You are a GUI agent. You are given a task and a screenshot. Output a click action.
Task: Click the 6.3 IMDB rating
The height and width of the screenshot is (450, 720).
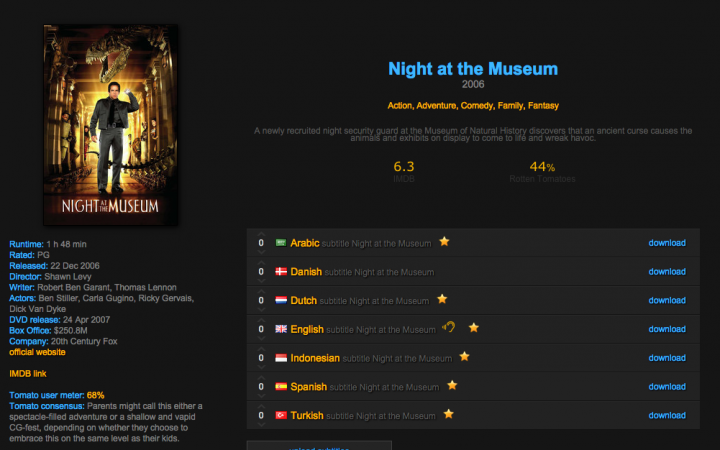(404, 166)
